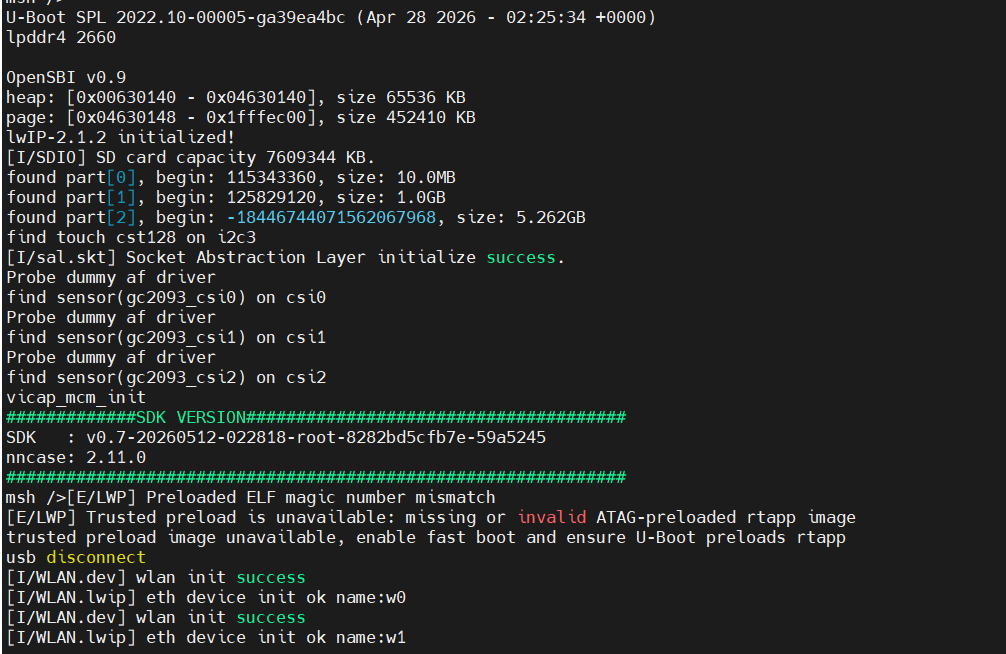Click the green SDK VERSION banner
The height and width of the screenshot is (654, 1006).
coord(316,418)
